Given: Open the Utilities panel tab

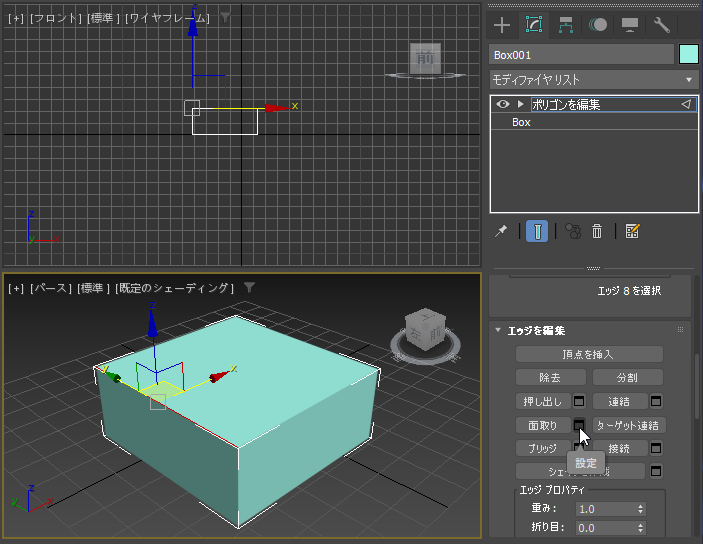Looking at the screenshot, I should click(x=661, y=25).
